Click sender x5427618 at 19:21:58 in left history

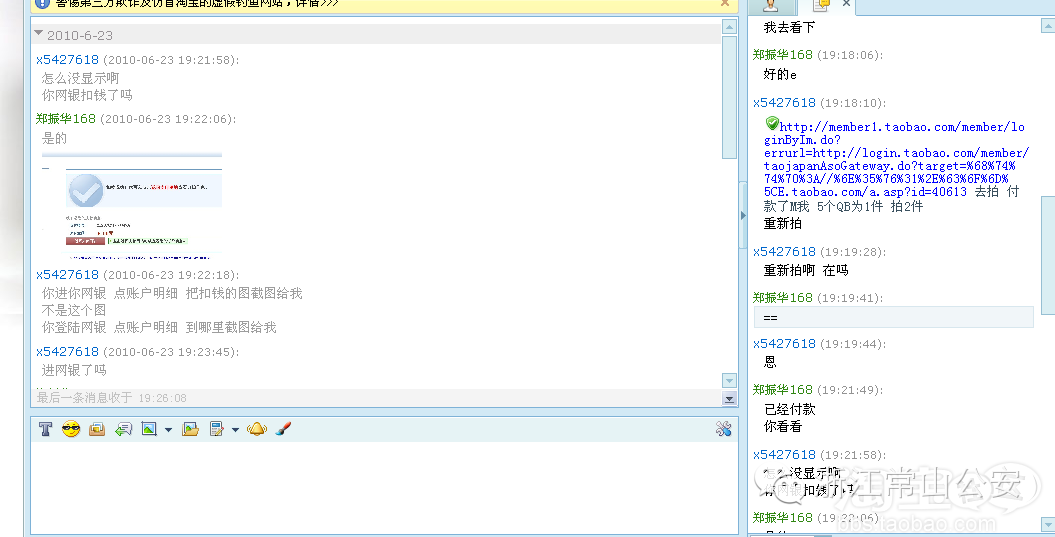tap(67, 60)
